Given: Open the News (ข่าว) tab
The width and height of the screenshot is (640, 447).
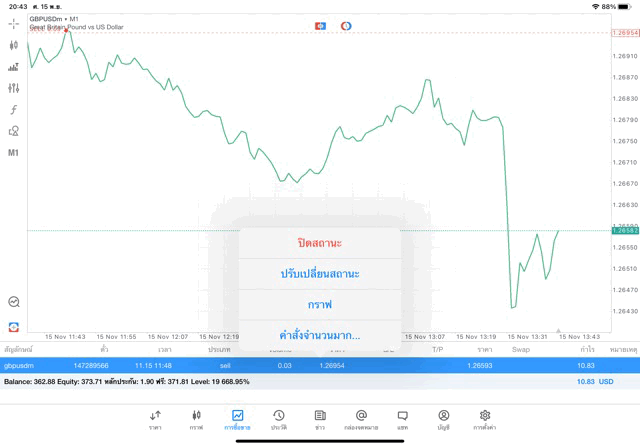Looking at the screenshot, I should pos(319,419).
